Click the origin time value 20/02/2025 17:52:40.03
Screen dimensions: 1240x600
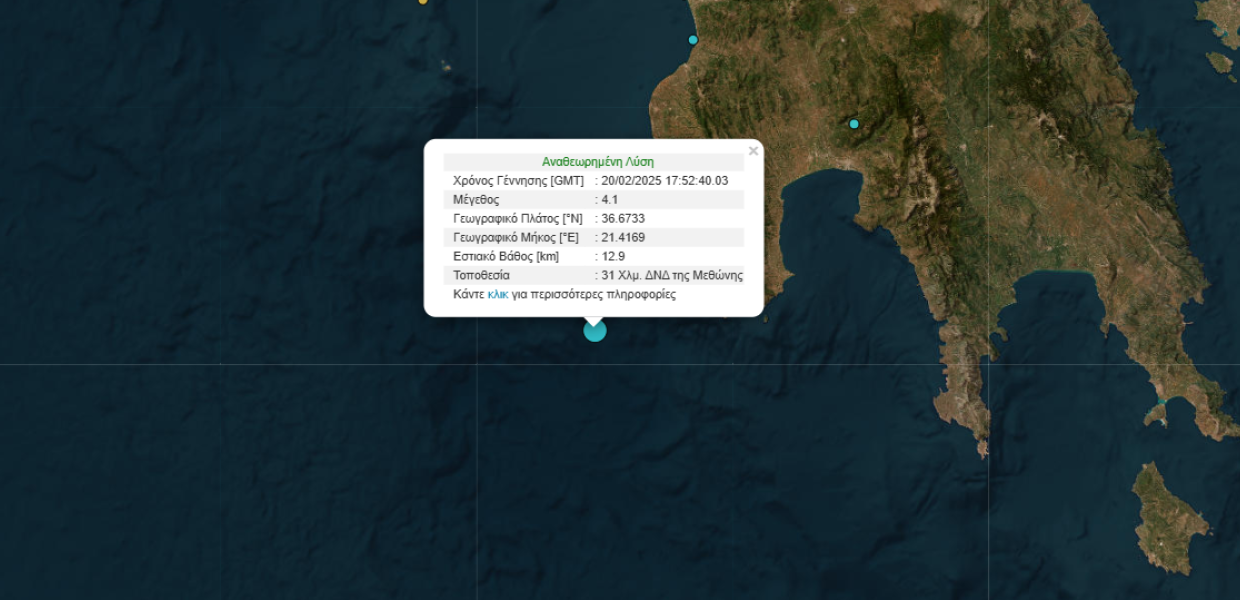(x=665, y=181)
